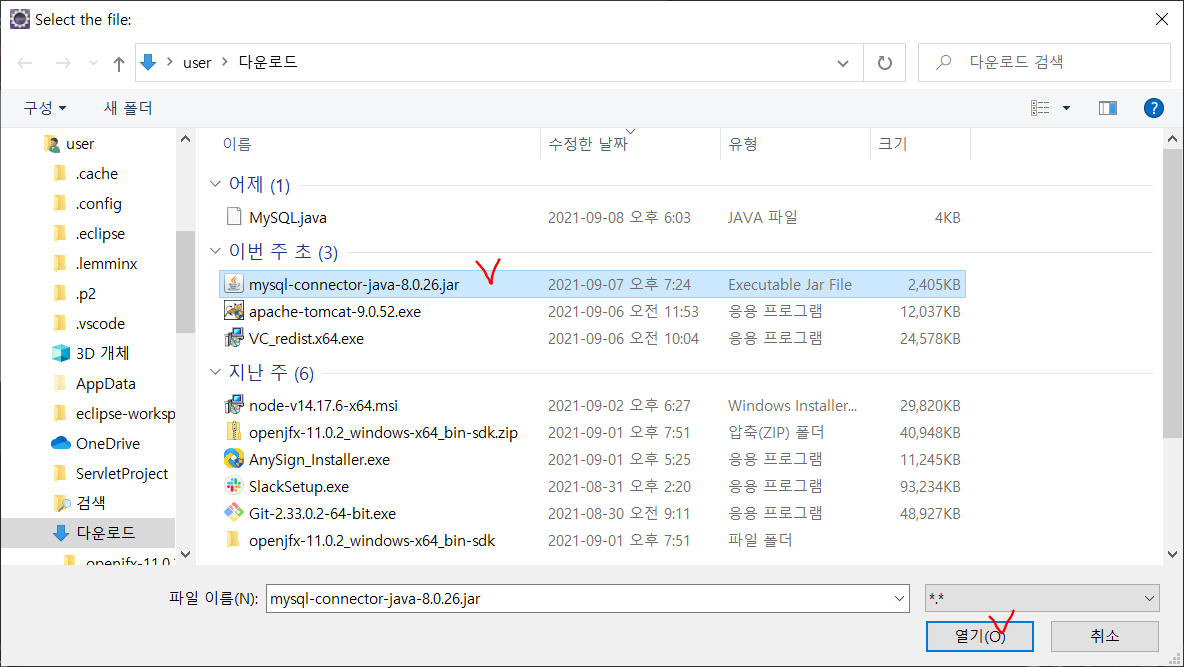
Task: Select AnySign_Installer.exe icon
Action: click(x=234, y=459)
